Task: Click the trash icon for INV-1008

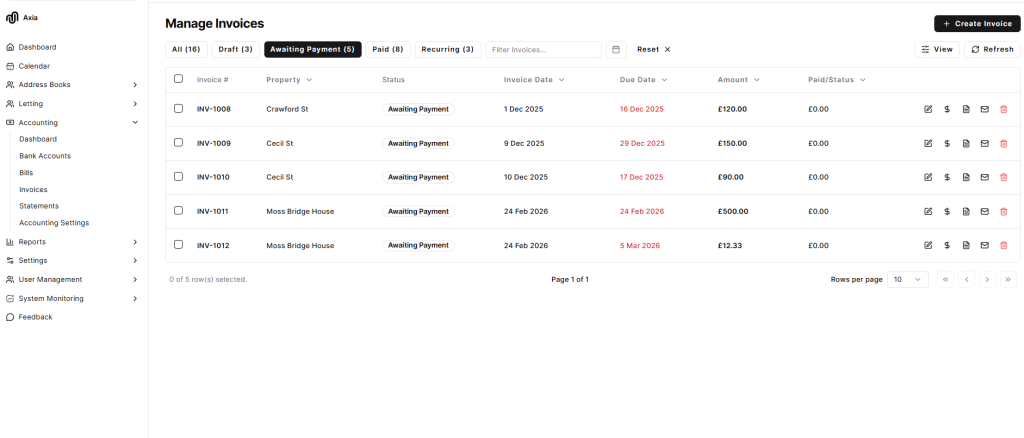Action: coord(1004,109)
